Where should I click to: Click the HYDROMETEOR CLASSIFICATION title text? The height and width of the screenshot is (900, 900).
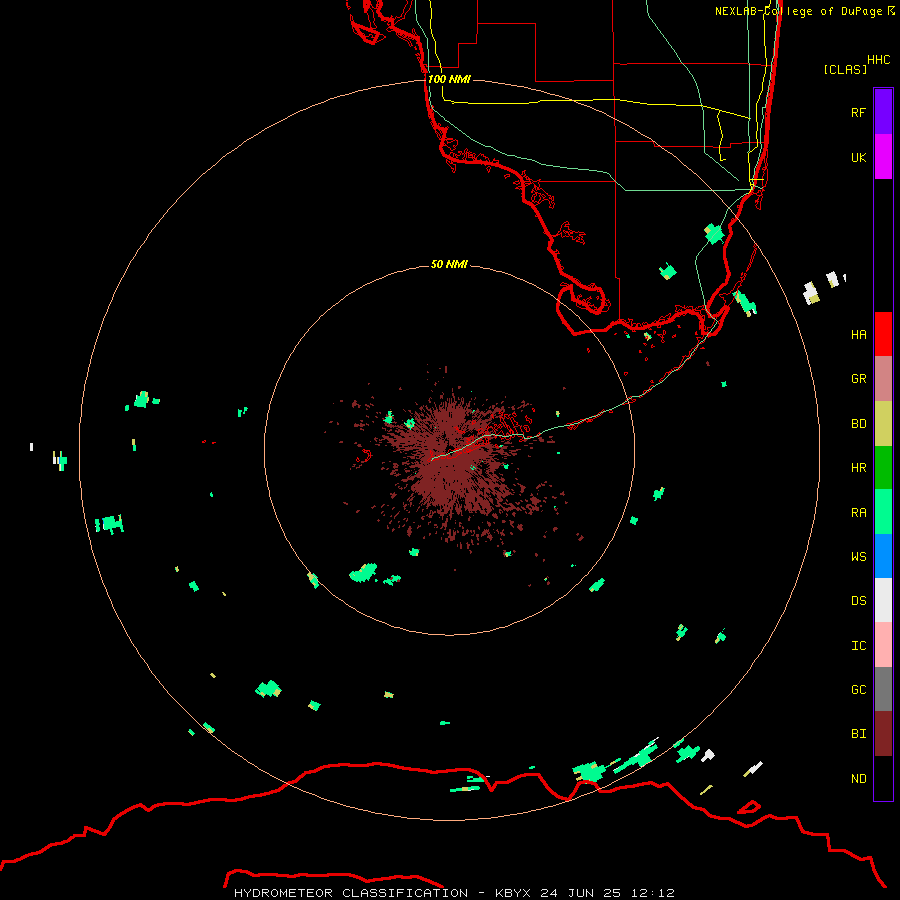351,893
